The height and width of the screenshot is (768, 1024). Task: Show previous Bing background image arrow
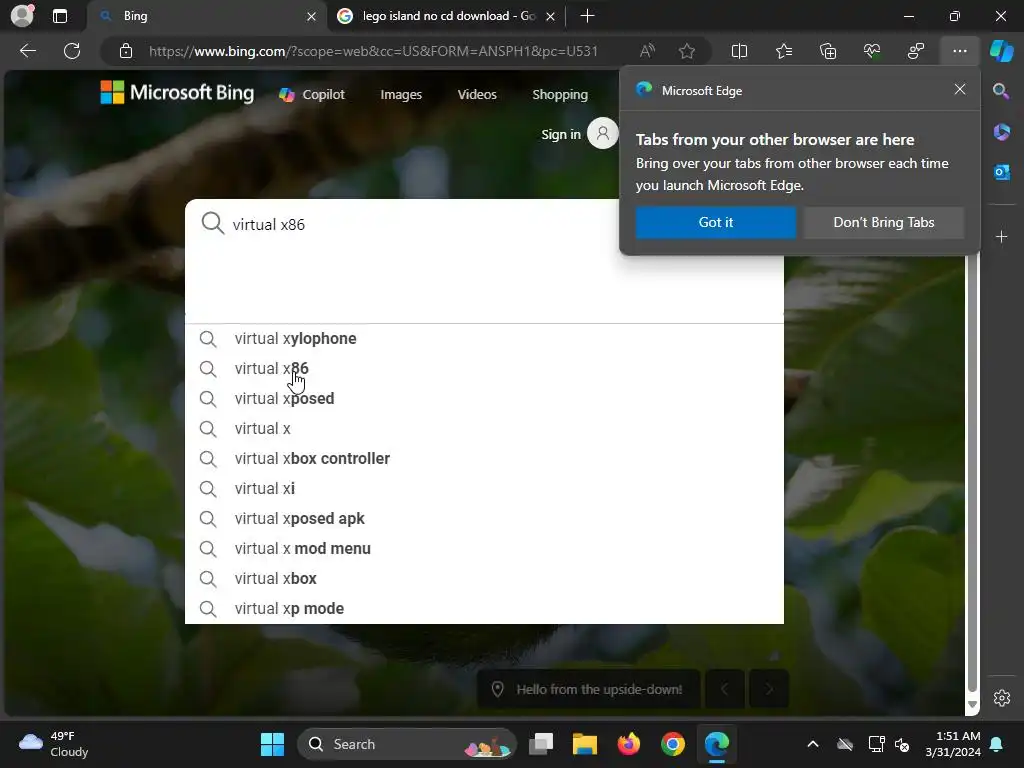[724, 689]
